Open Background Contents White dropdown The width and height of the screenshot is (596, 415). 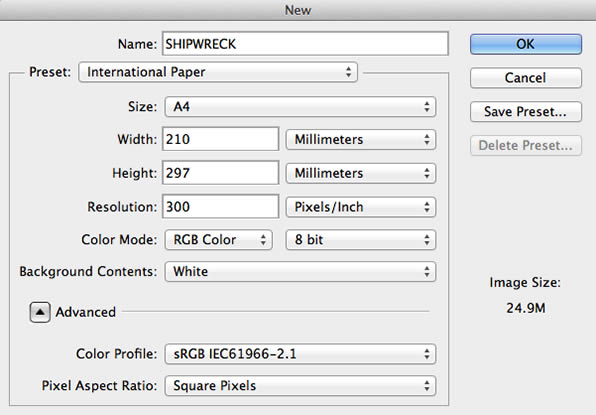[300, 272]
